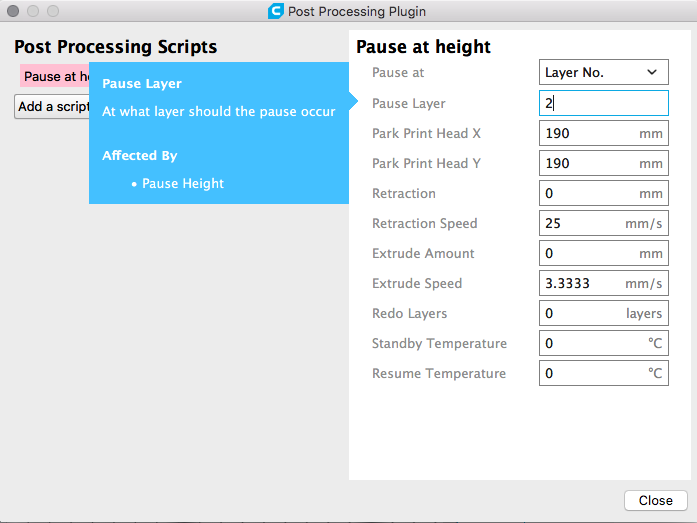
Task: Click the red window close button
Action: 13,11
